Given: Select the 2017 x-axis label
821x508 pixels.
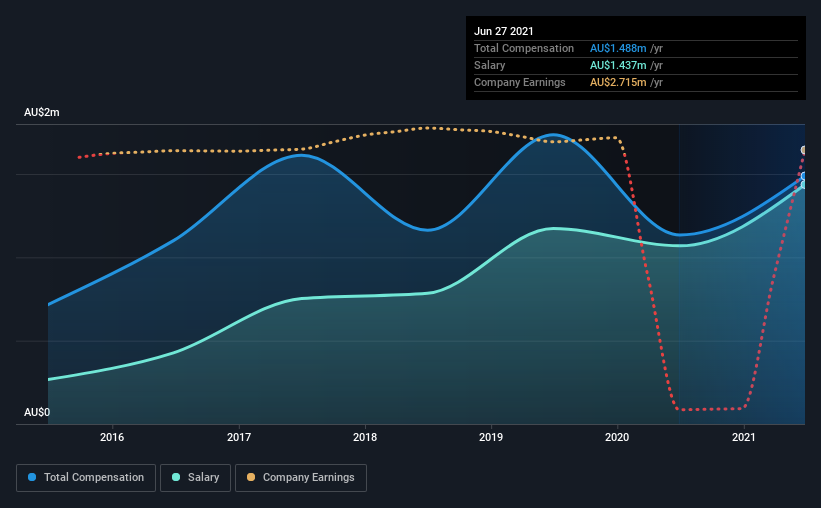Looking at the screenshot, I should click(x=239, y=437).
